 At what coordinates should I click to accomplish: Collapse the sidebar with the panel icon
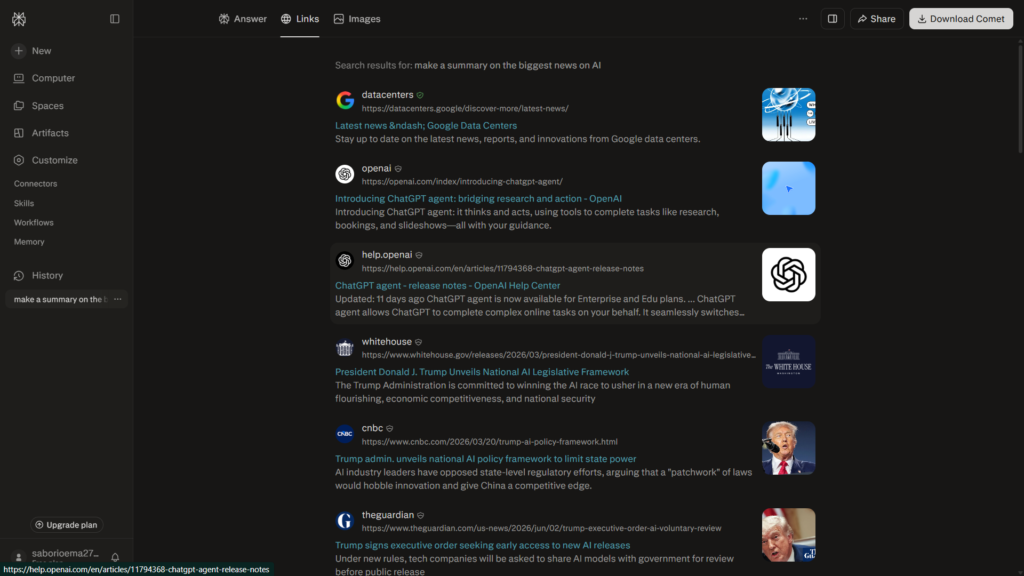click(115, 19)
